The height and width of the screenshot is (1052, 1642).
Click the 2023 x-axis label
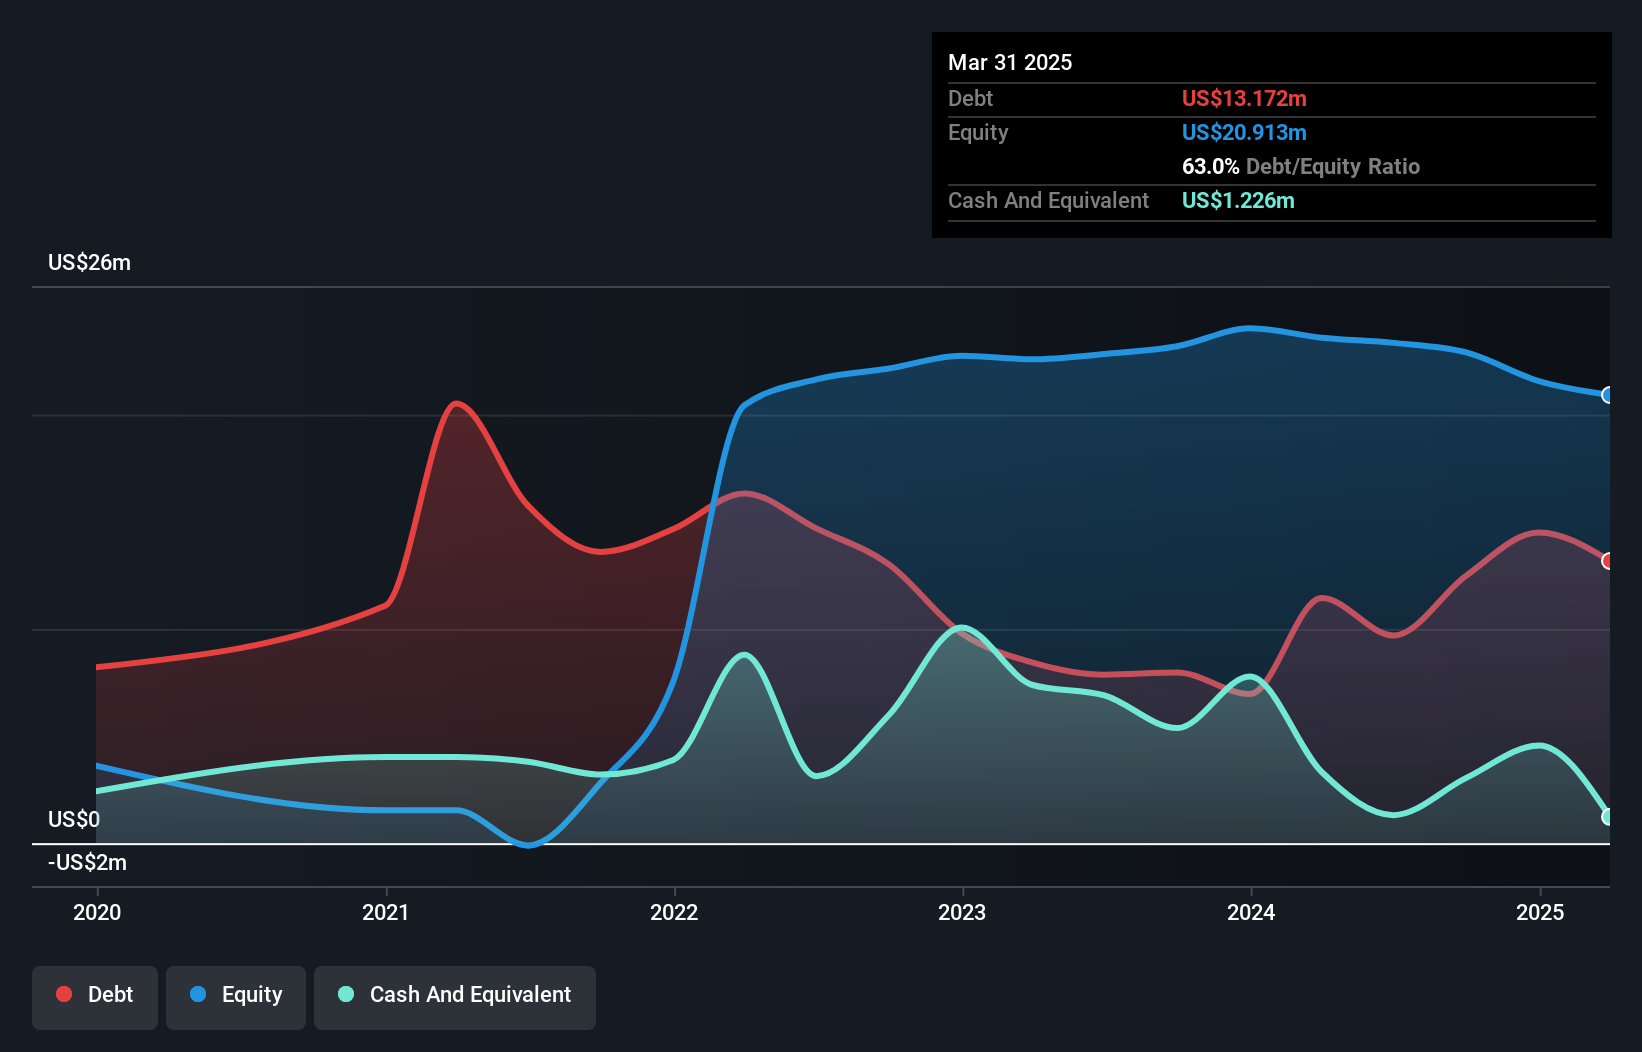(962, 912)
